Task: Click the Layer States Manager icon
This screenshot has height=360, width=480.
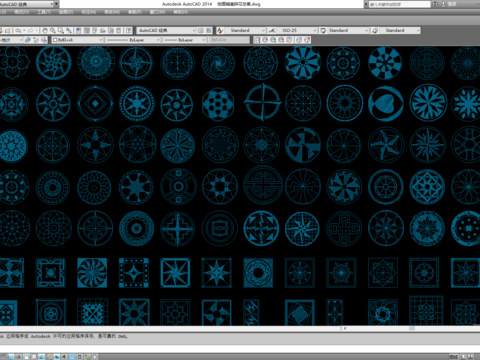Action: (44, 40)
